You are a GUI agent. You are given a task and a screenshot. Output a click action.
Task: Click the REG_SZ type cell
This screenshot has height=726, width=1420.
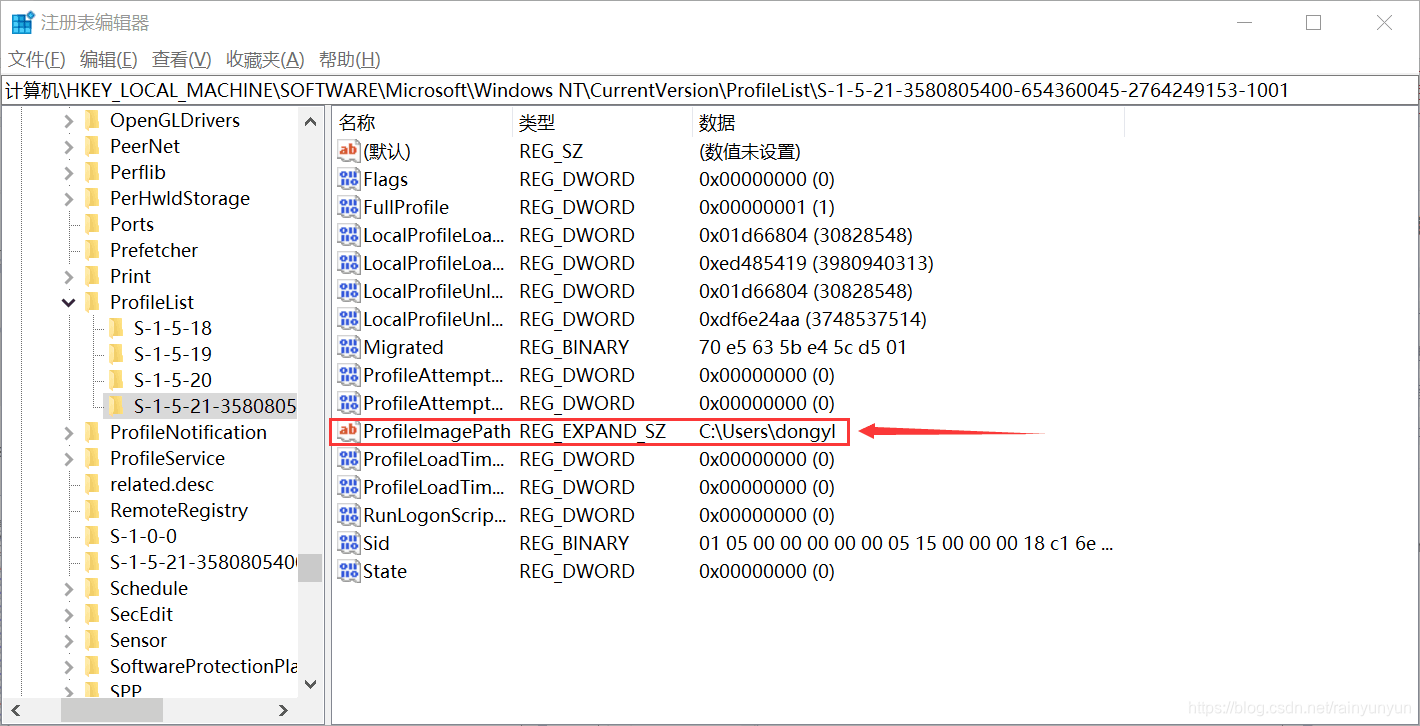click(x=551, y=152)
